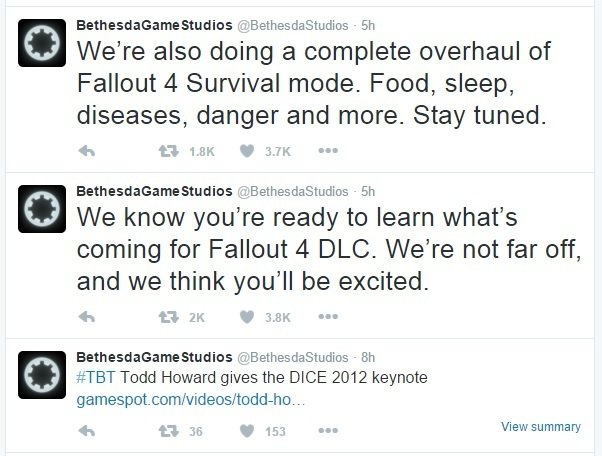Image resolution: width=602 pixels, height=456 pixels.
Task: Retweet the DICE 2012 keynote tweet
Action: point(169,431)
